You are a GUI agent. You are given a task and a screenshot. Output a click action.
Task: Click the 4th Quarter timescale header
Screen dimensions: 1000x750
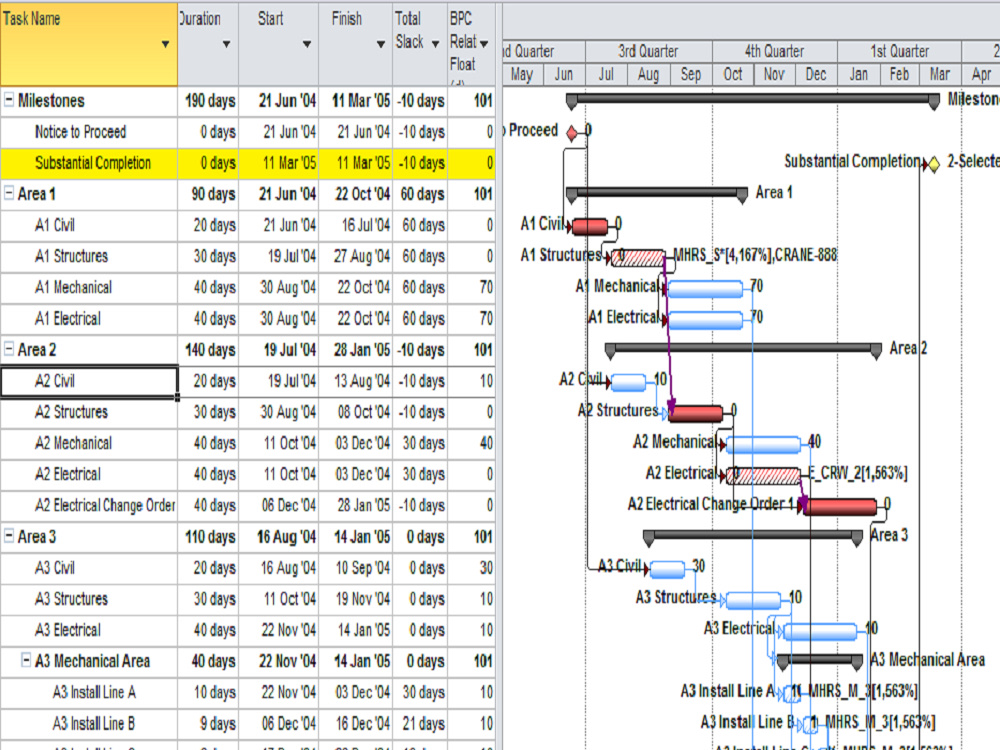pos(774,51)
